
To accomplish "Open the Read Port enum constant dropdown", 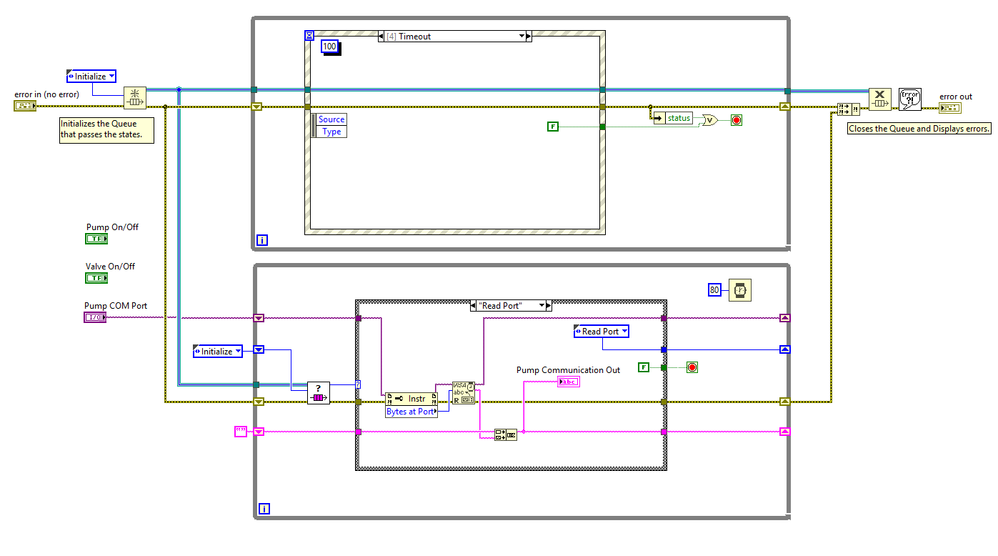I will (624, 331).
